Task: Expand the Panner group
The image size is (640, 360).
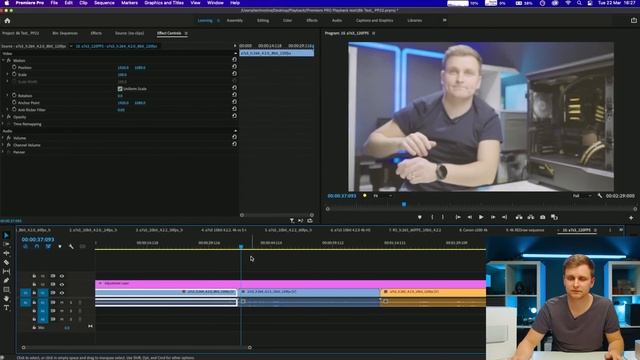Action: point(3,152)
